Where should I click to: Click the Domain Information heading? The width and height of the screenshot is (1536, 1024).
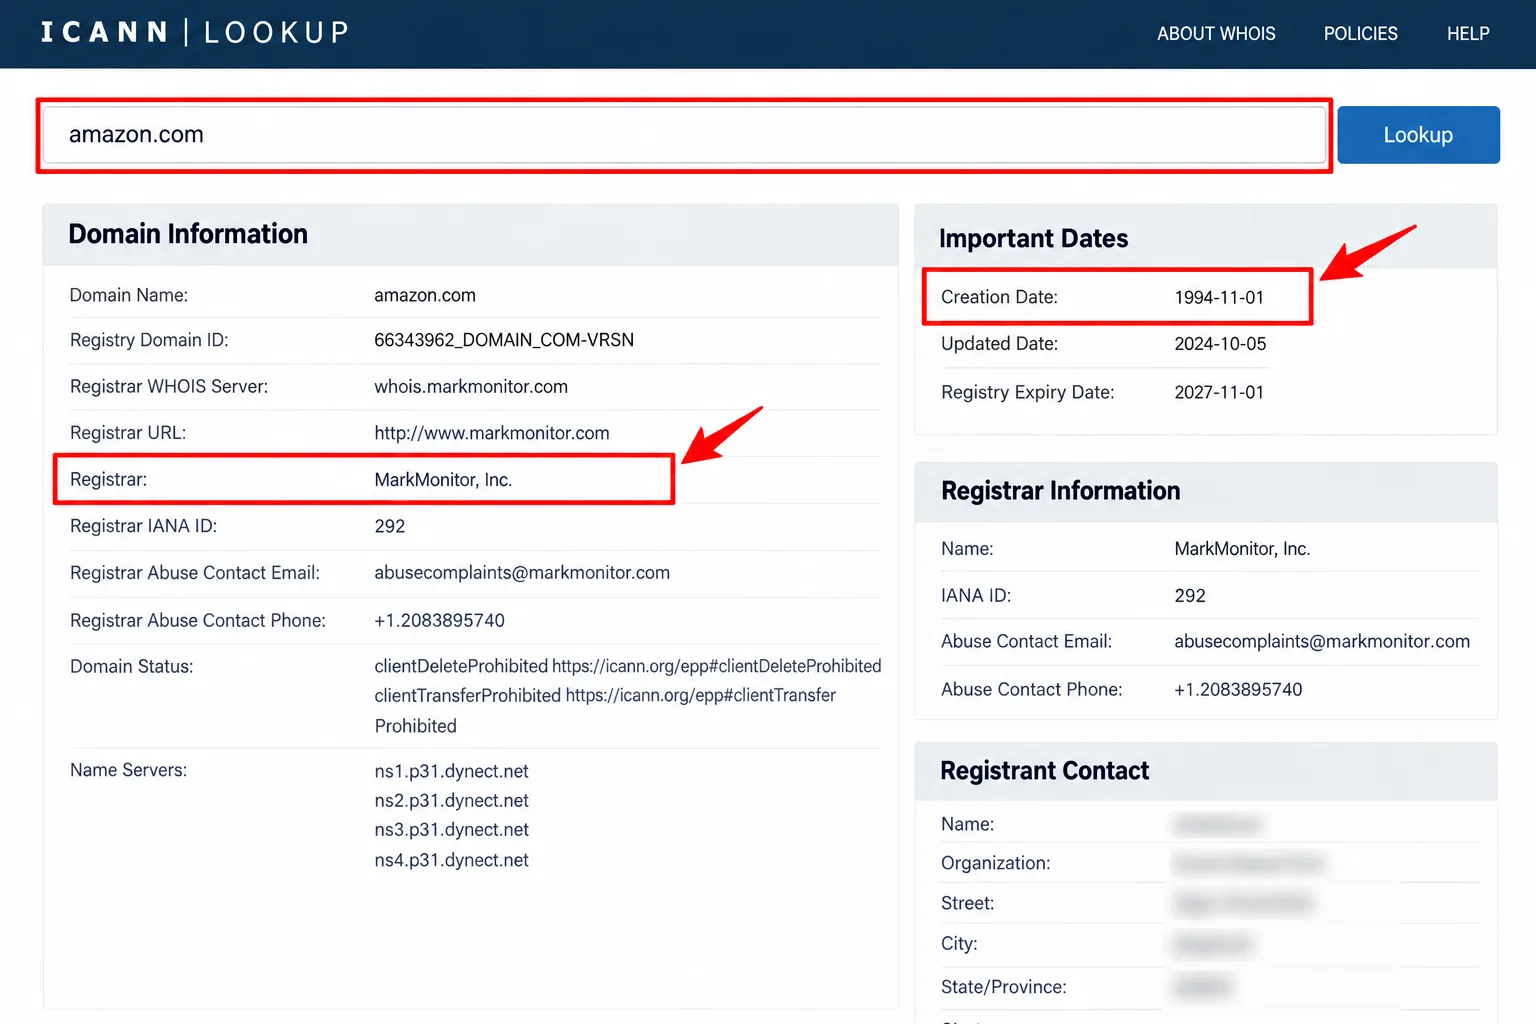click(x=188, y=234)
